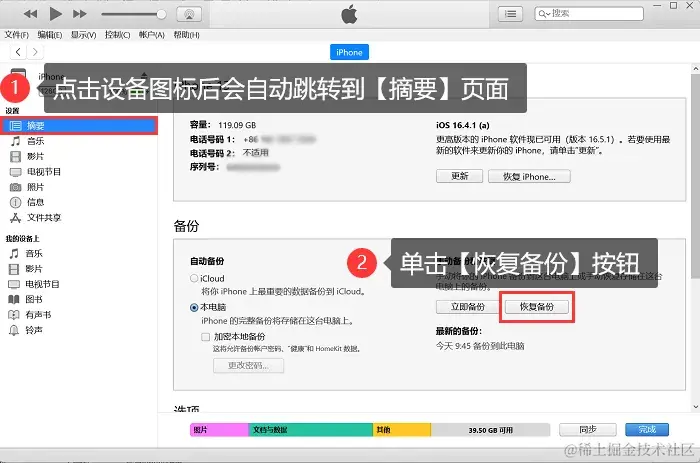Screen dimensions: 700x463
Task: Select the blue iPhone tab button
Action: 349,52
